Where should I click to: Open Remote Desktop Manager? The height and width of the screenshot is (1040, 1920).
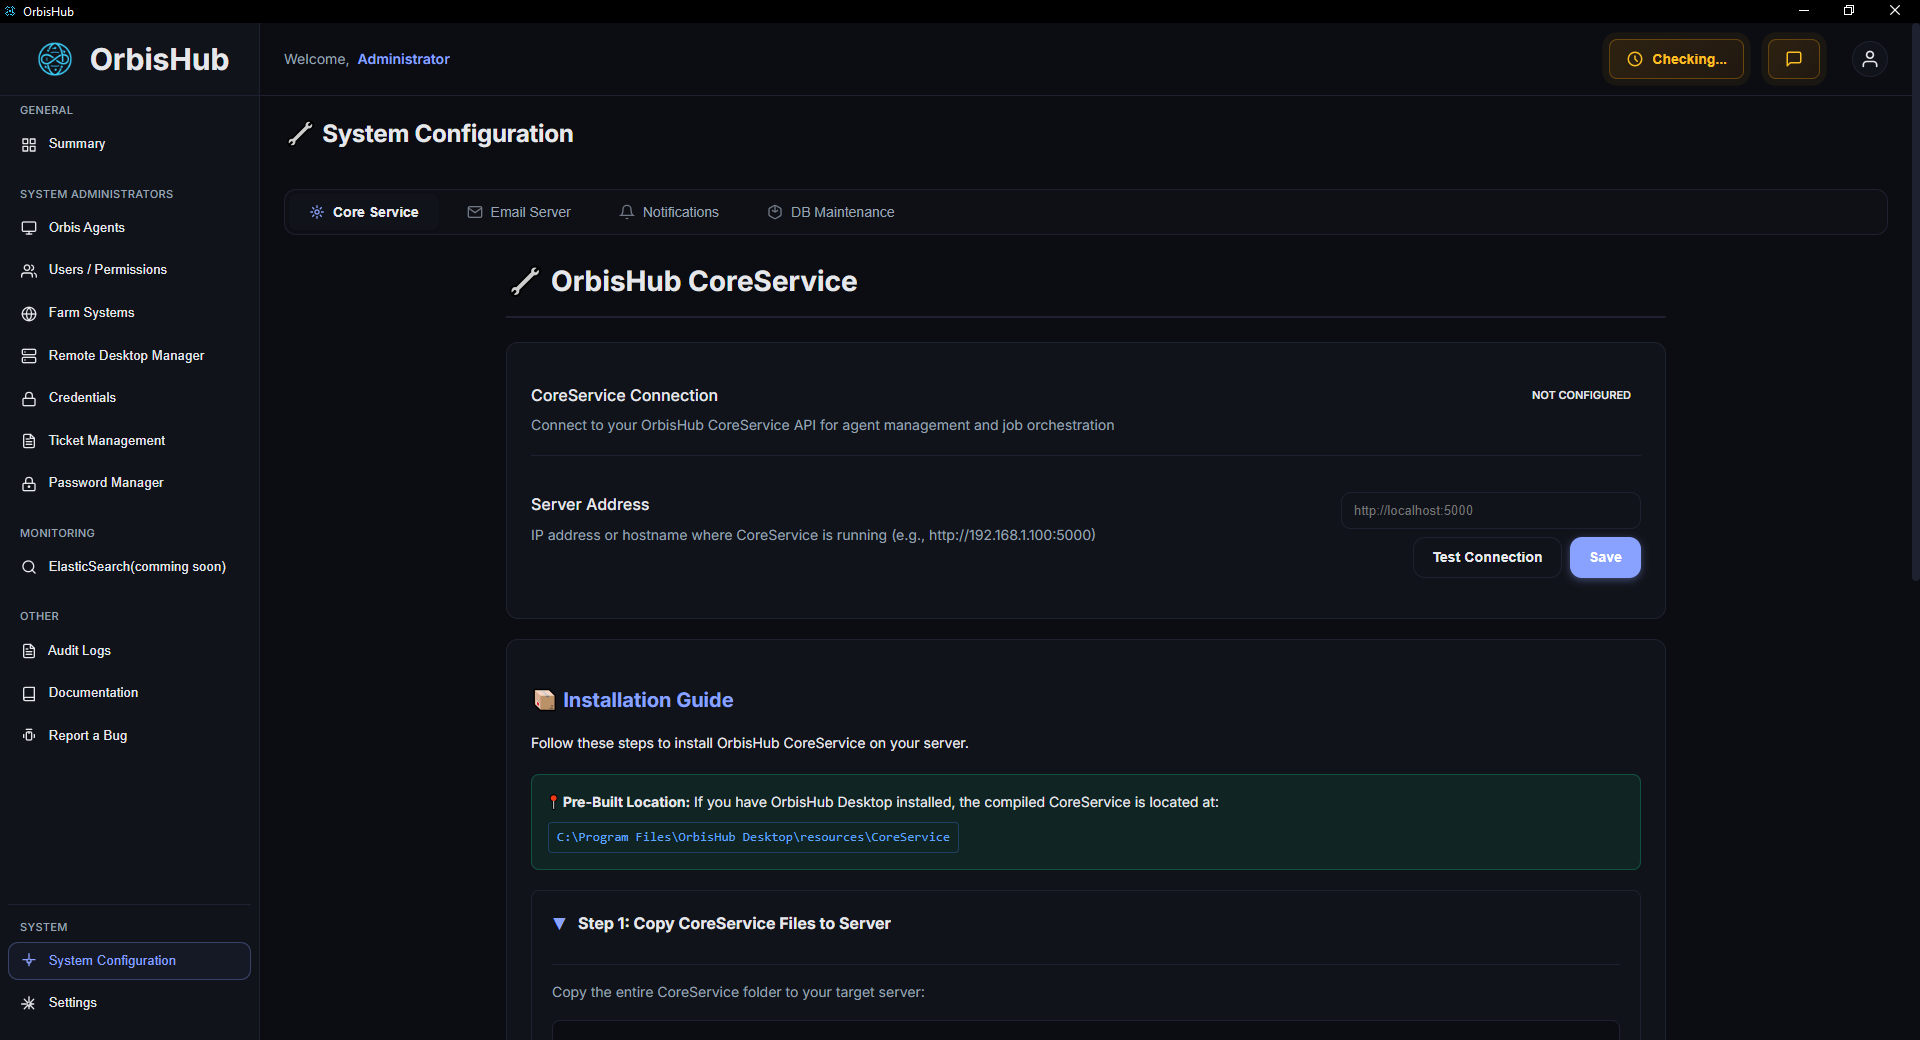(x=126, y=356)
